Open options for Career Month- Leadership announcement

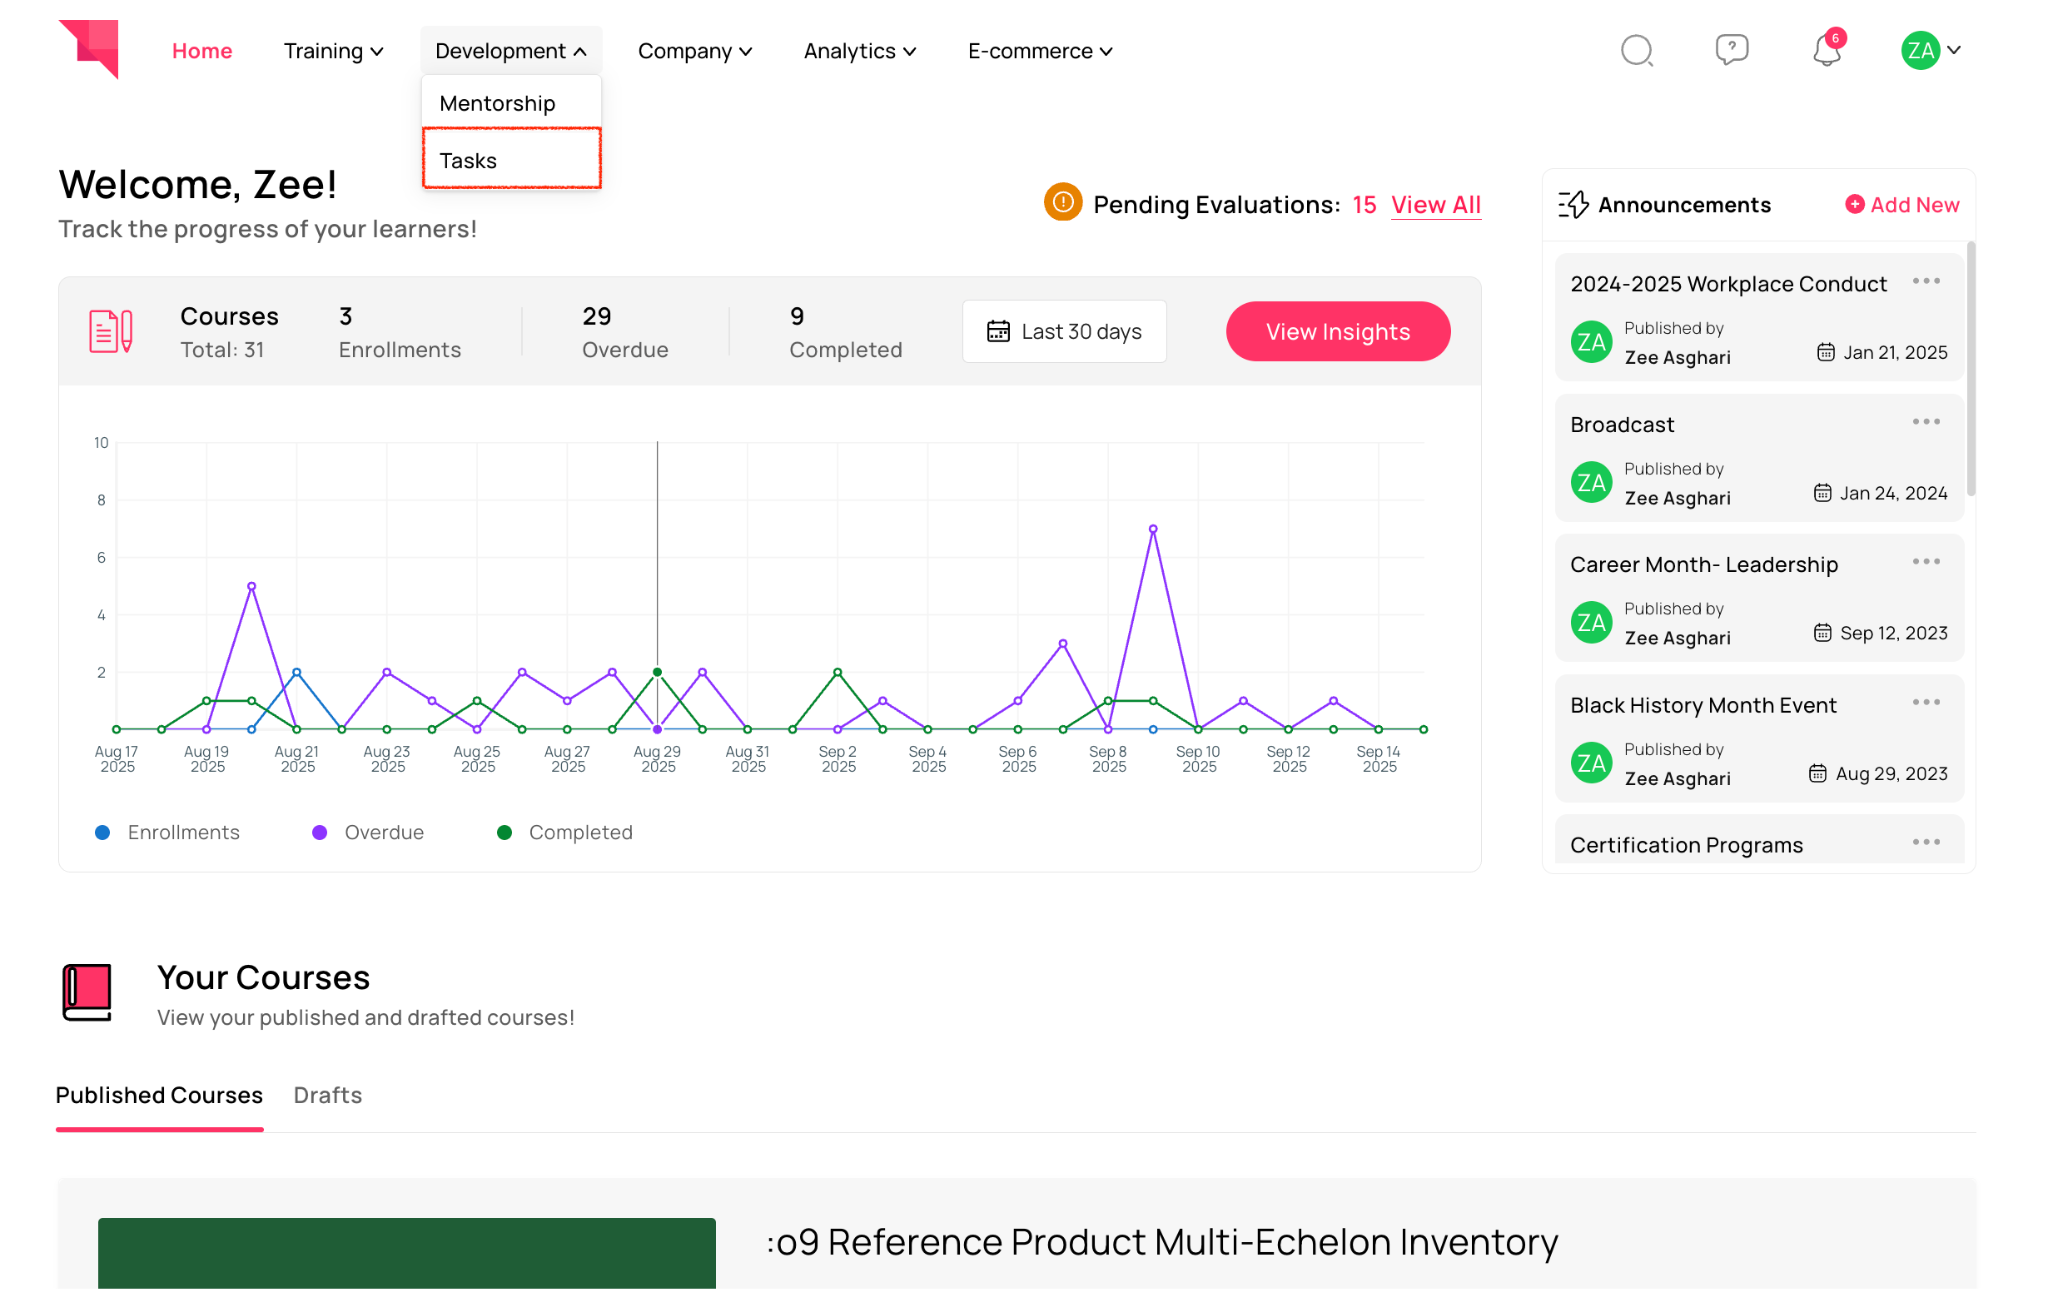pyautogui.click(x=1926, y=562)
